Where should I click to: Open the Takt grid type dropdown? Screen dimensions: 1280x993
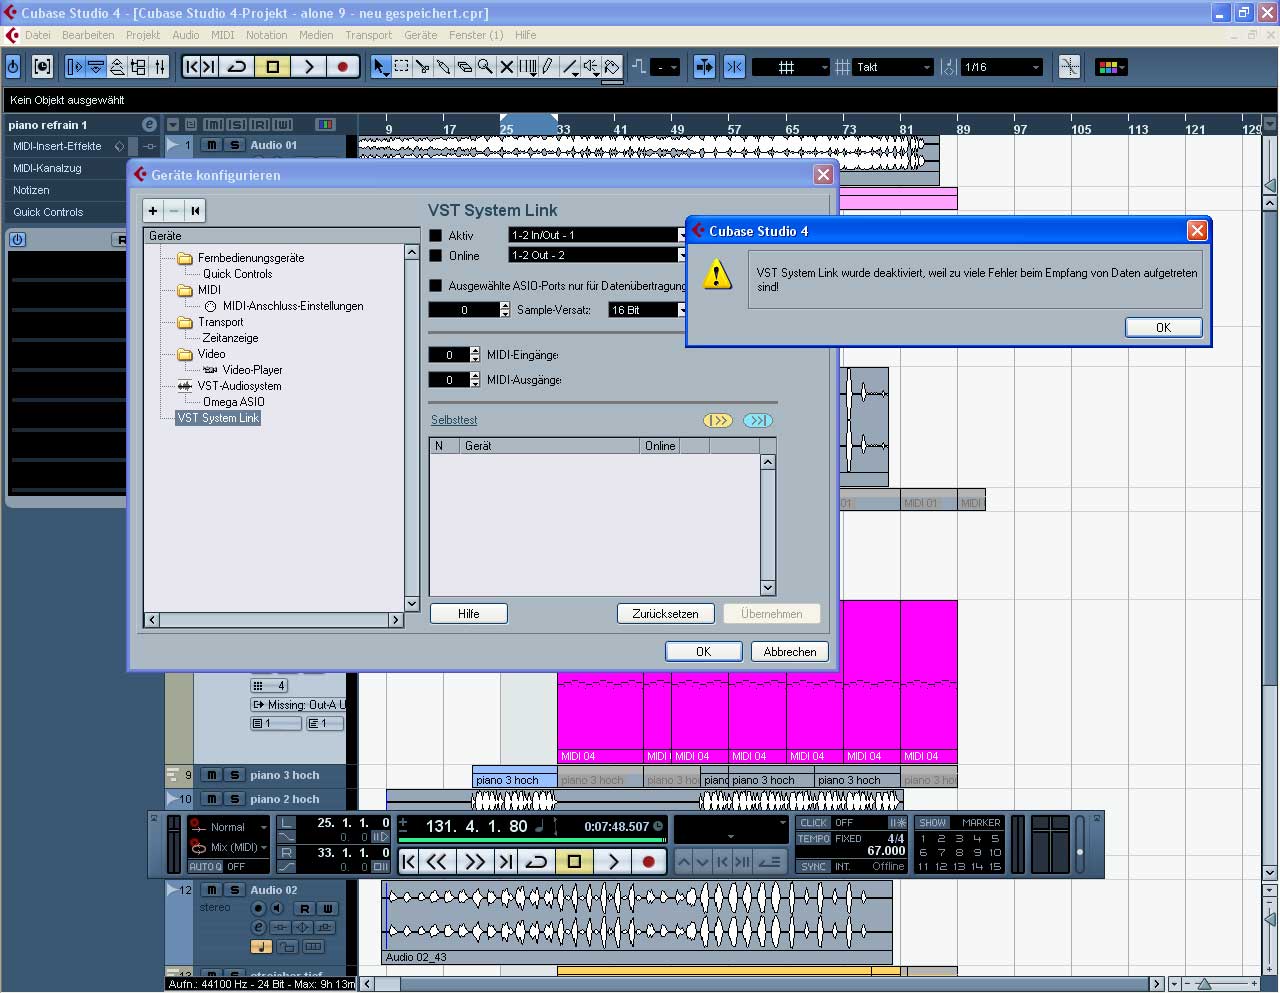tap(892, 67)
